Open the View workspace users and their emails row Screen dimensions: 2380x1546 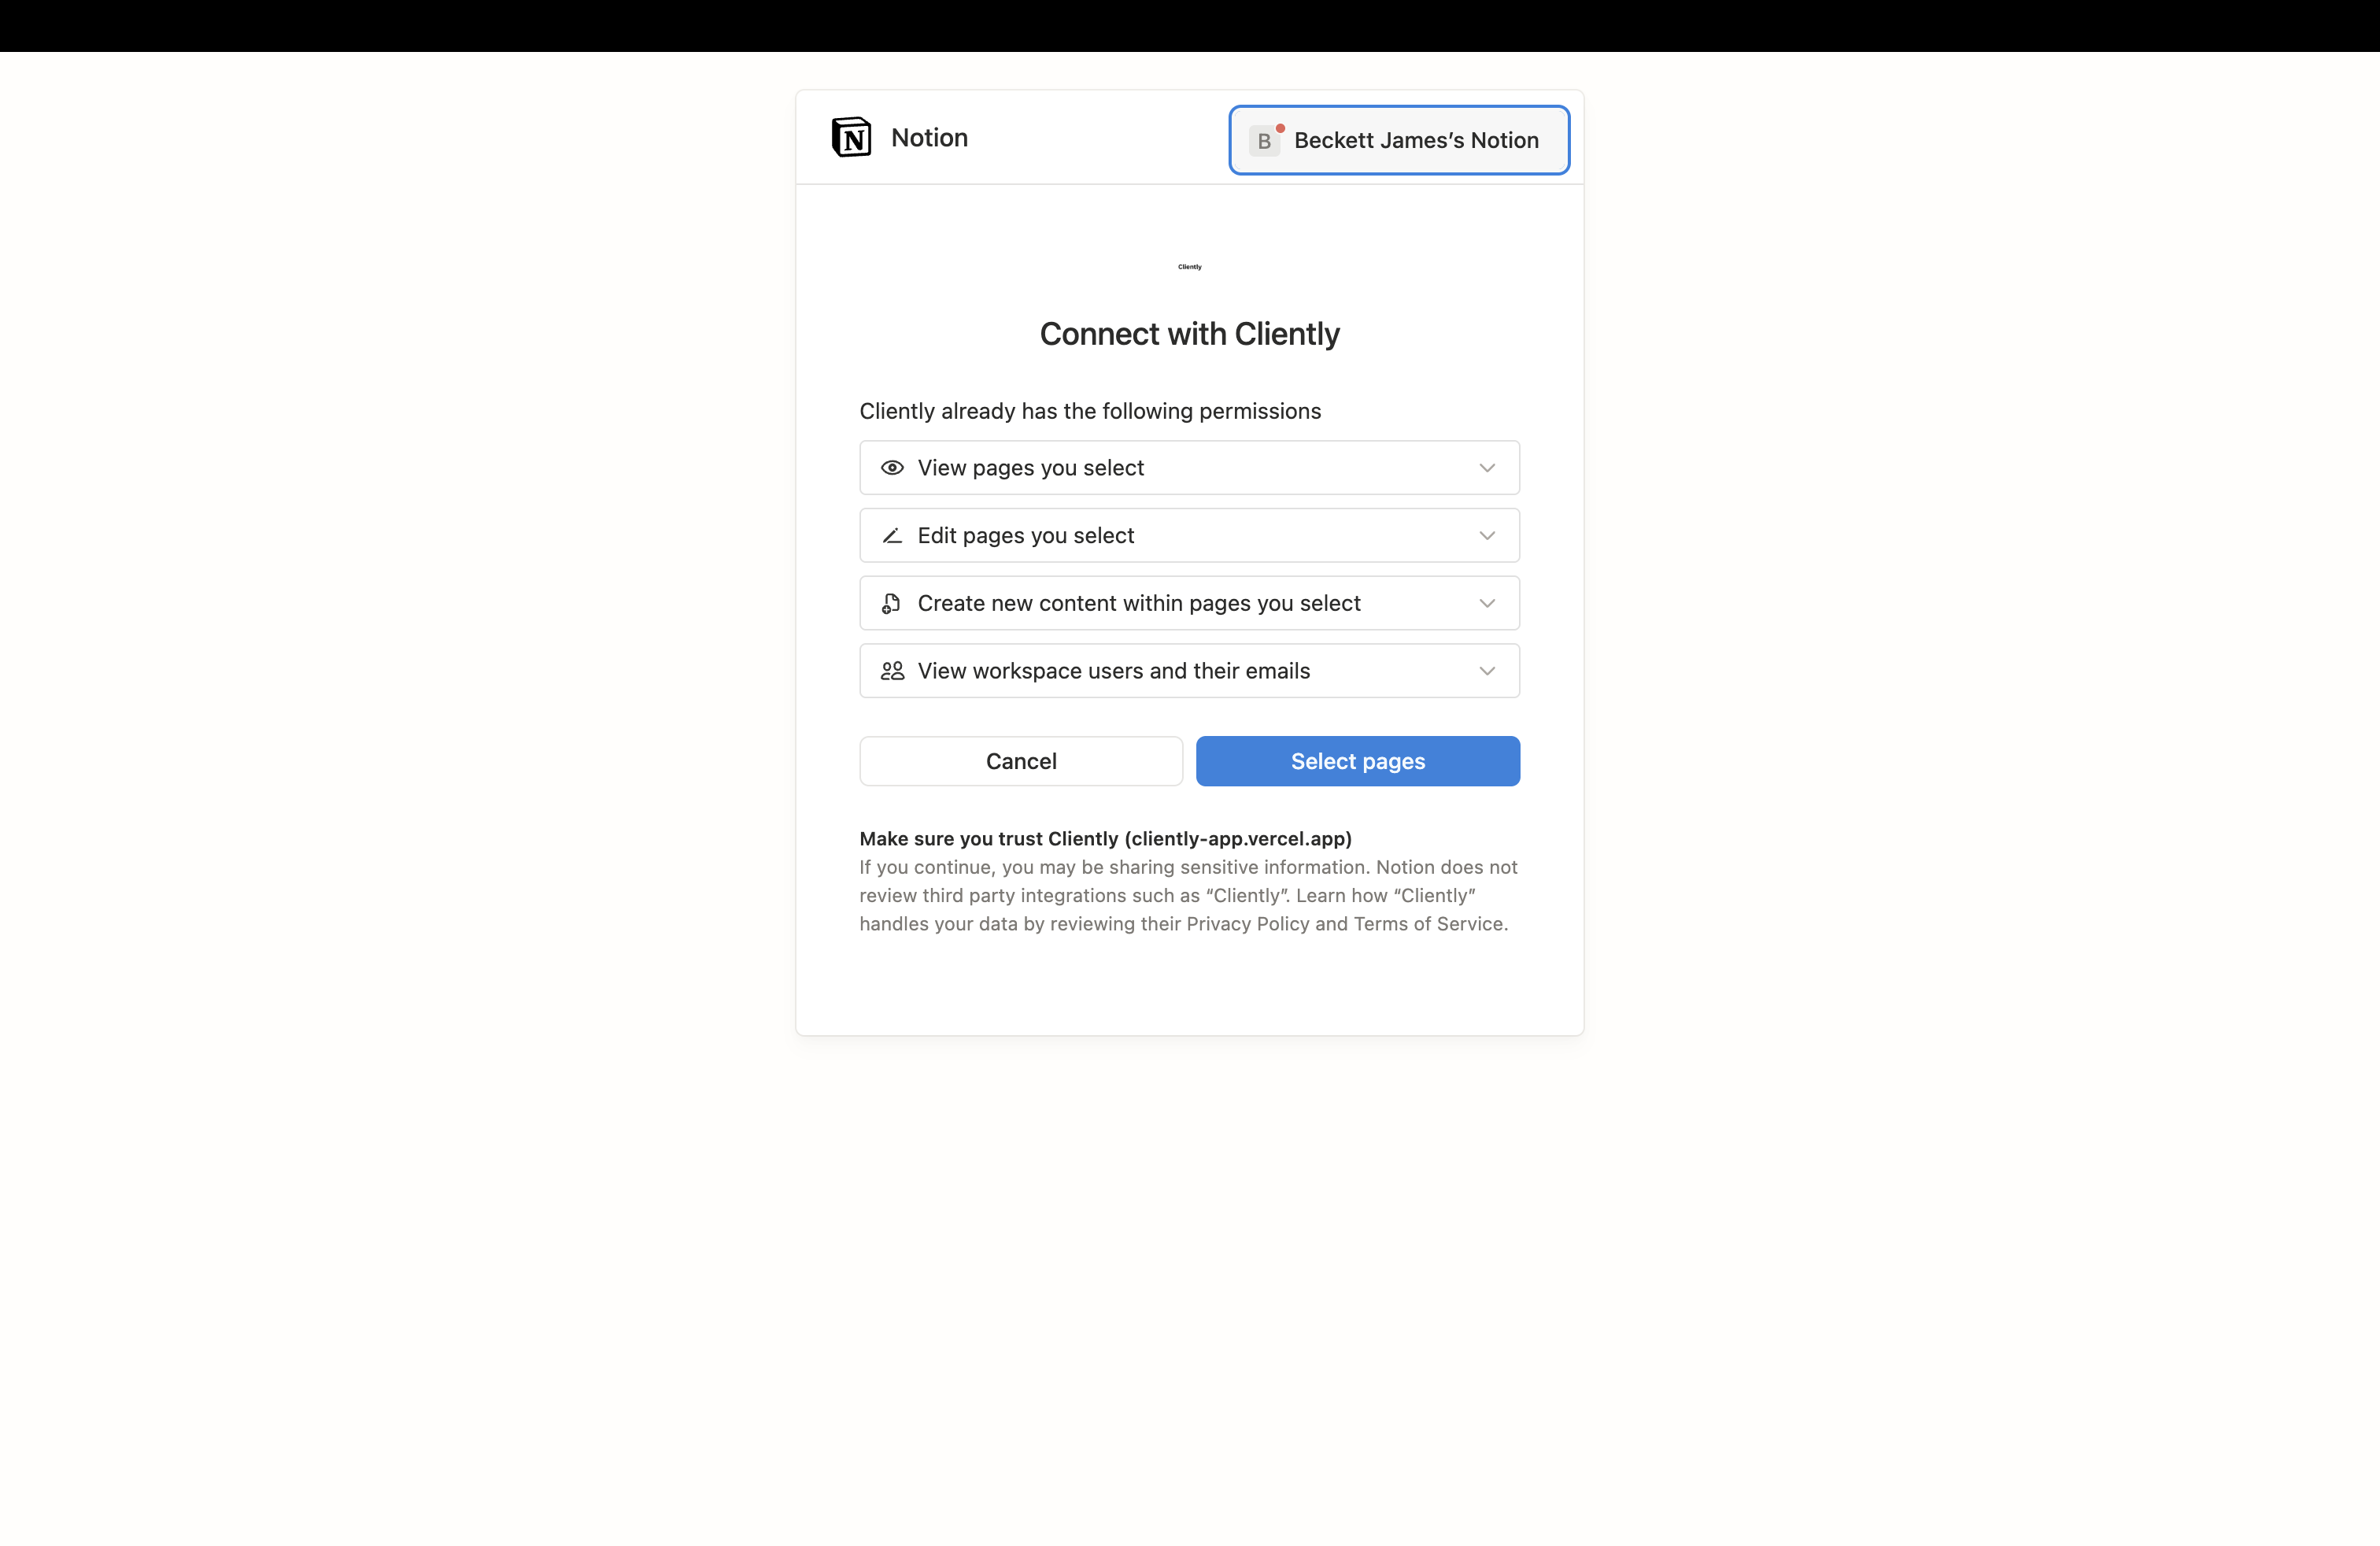click(1113, 671)
